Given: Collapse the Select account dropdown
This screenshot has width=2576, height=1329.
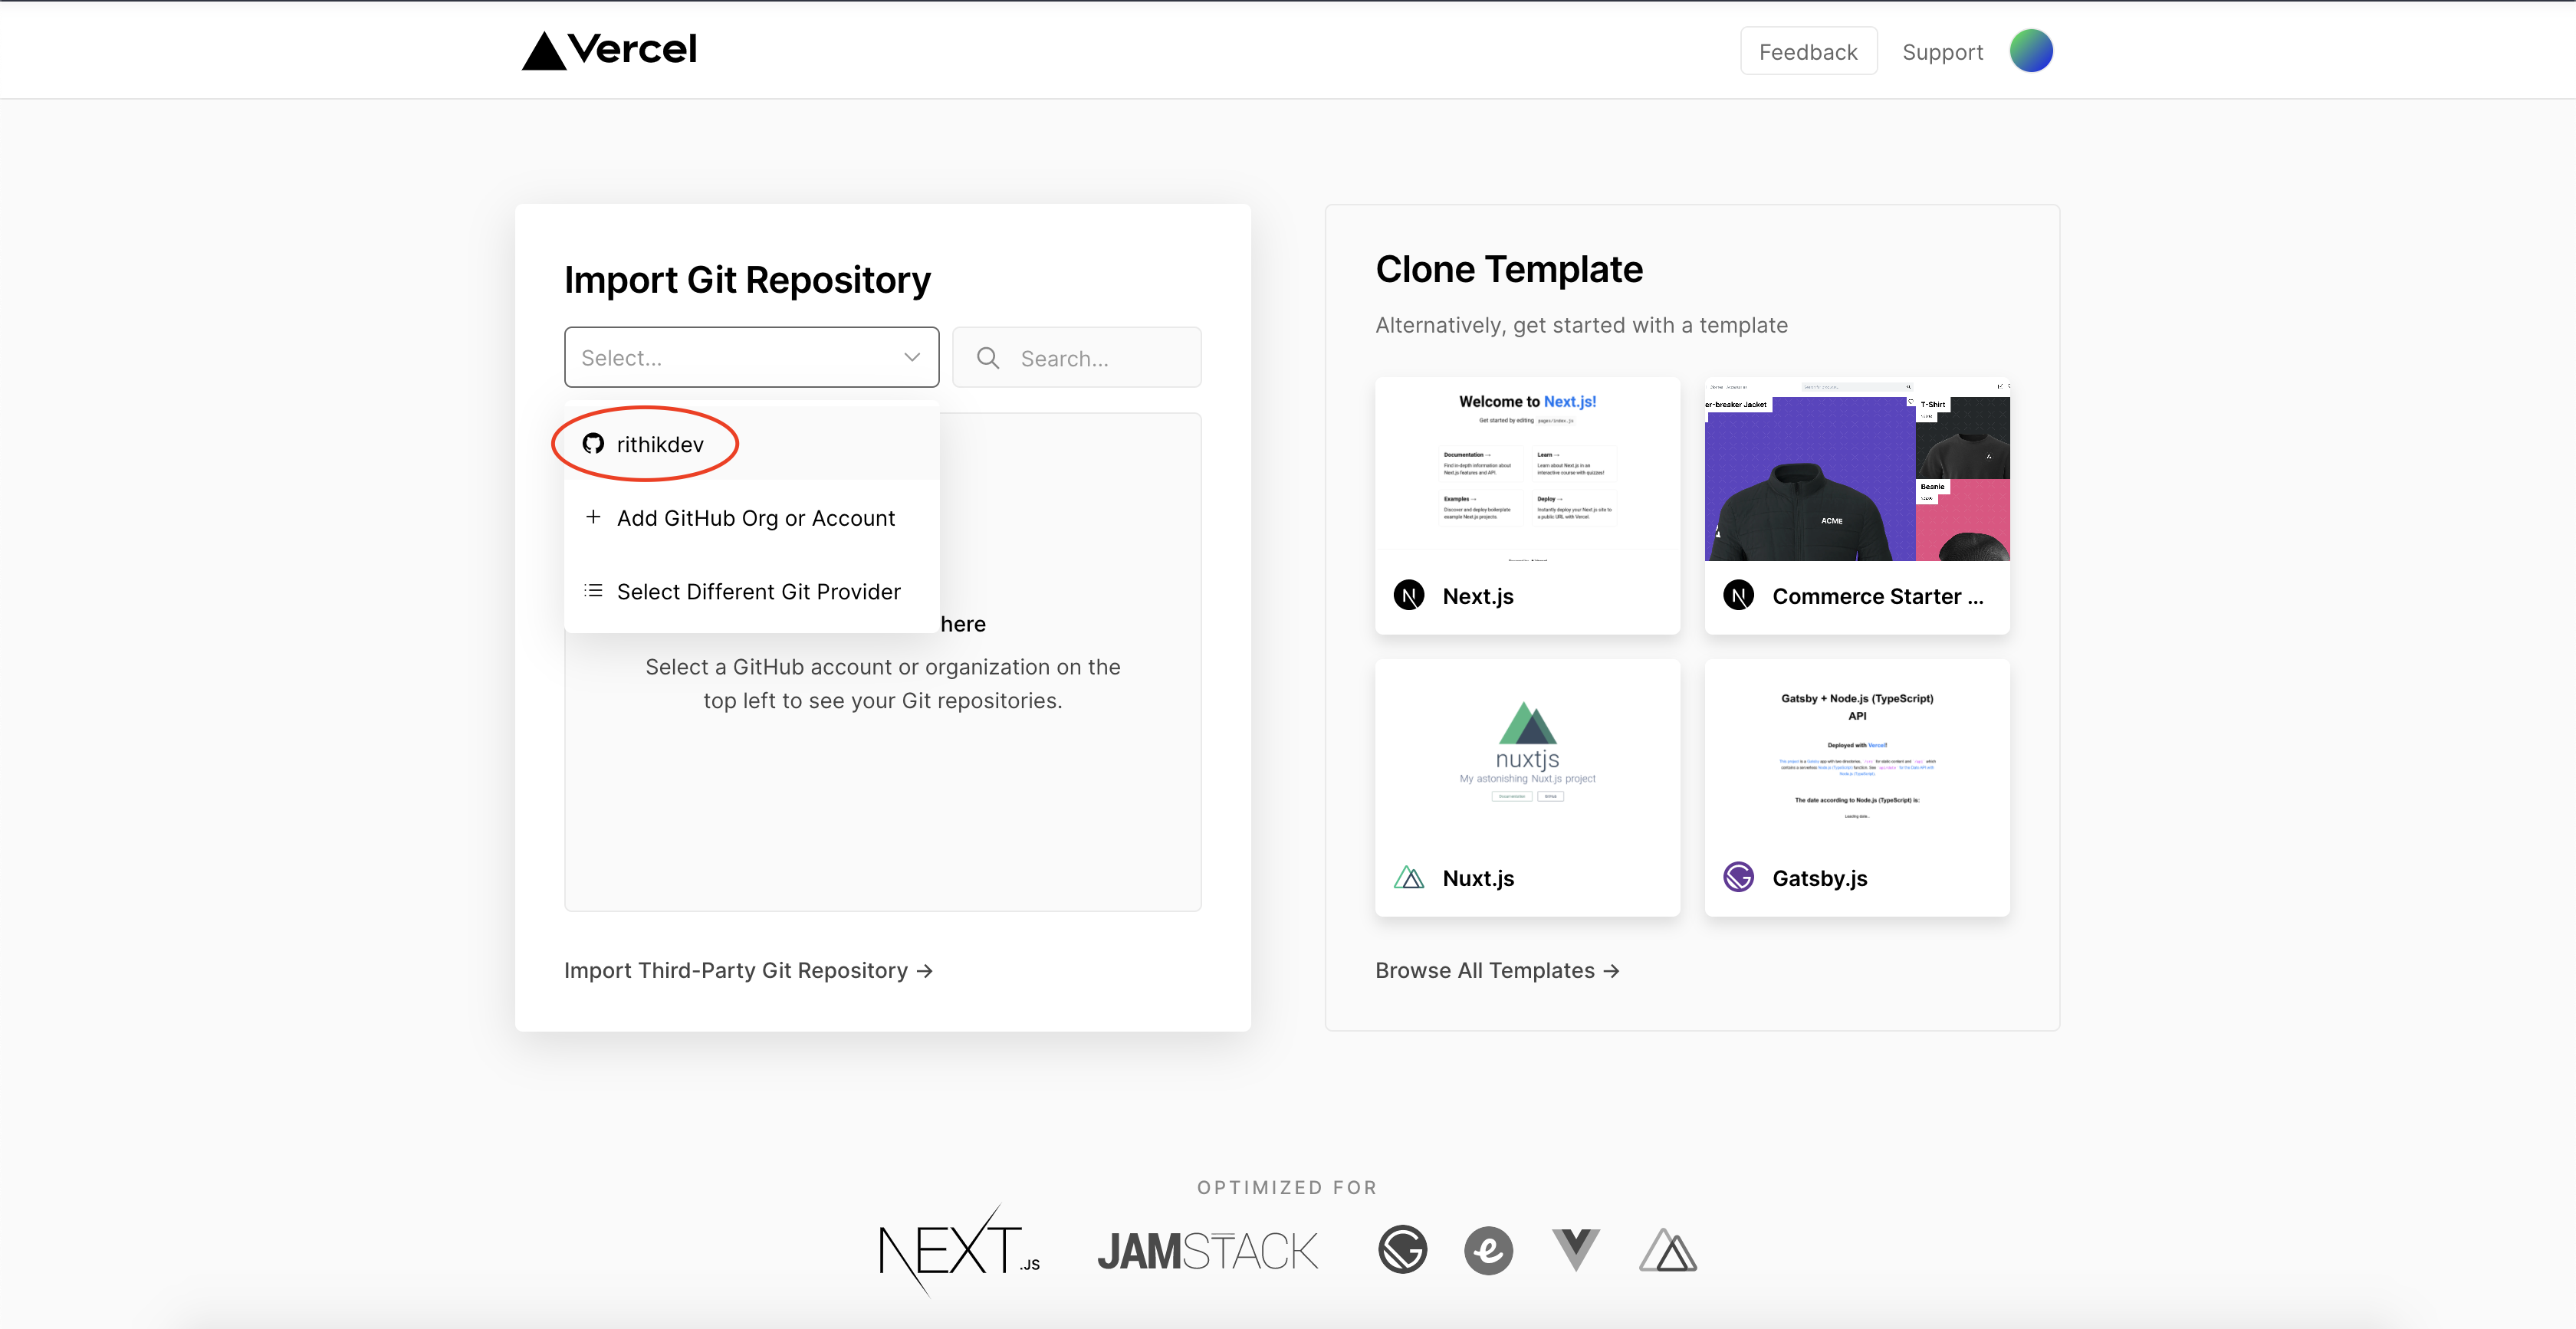Looking at the screenshot, I should point(911,357).
